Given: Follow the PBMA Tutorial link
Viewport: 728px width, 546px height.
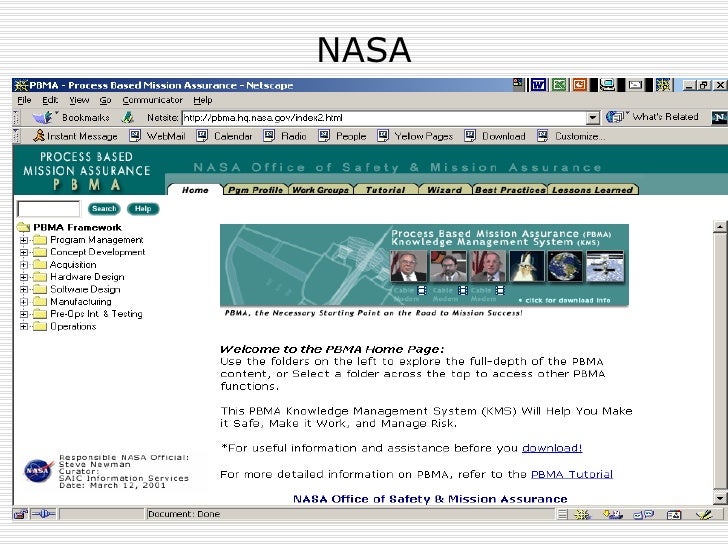Looking at the screenshot, I should click(x=572, y=474).
